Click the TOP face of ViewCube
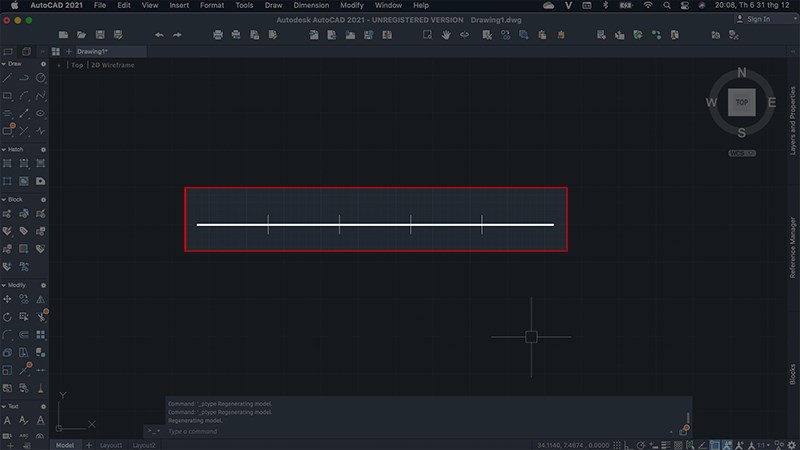Screen dimensions: 800x450 pyautogui.click(x=741, y=103)
